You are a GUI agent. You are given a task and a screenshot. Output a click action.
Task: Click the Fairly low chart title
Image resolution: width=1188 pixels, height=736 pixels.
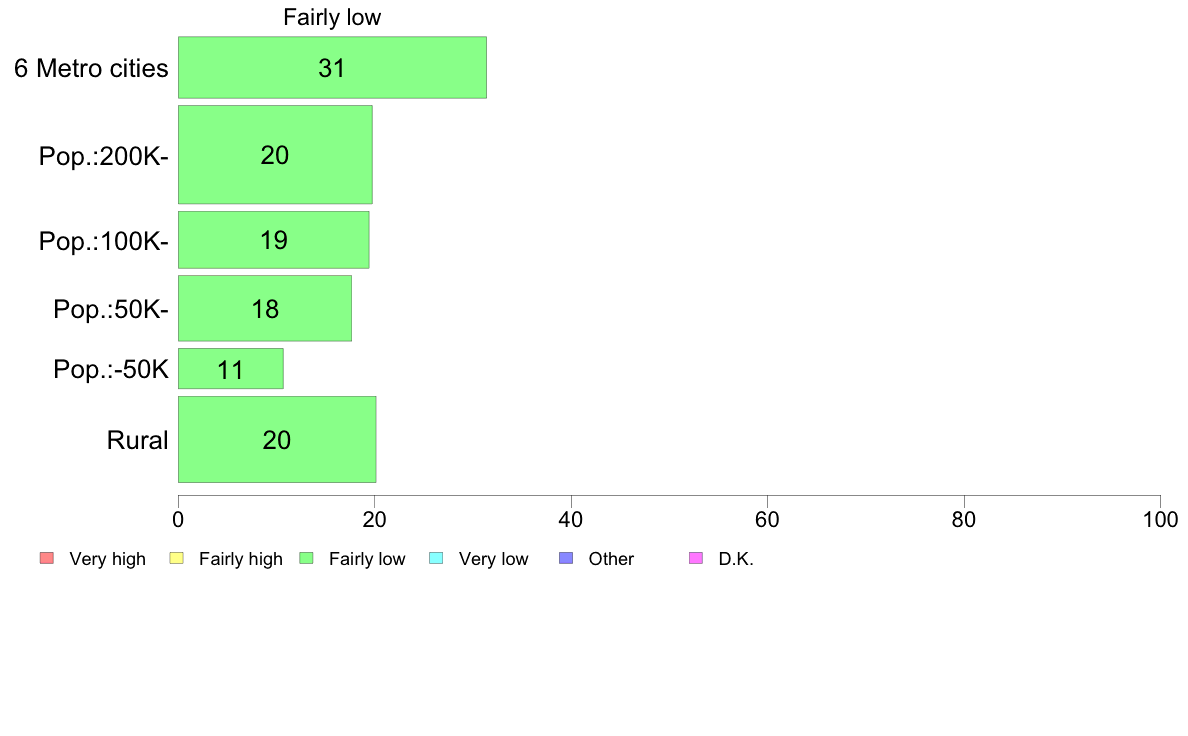pyautogui.click(x=332, y=17)
